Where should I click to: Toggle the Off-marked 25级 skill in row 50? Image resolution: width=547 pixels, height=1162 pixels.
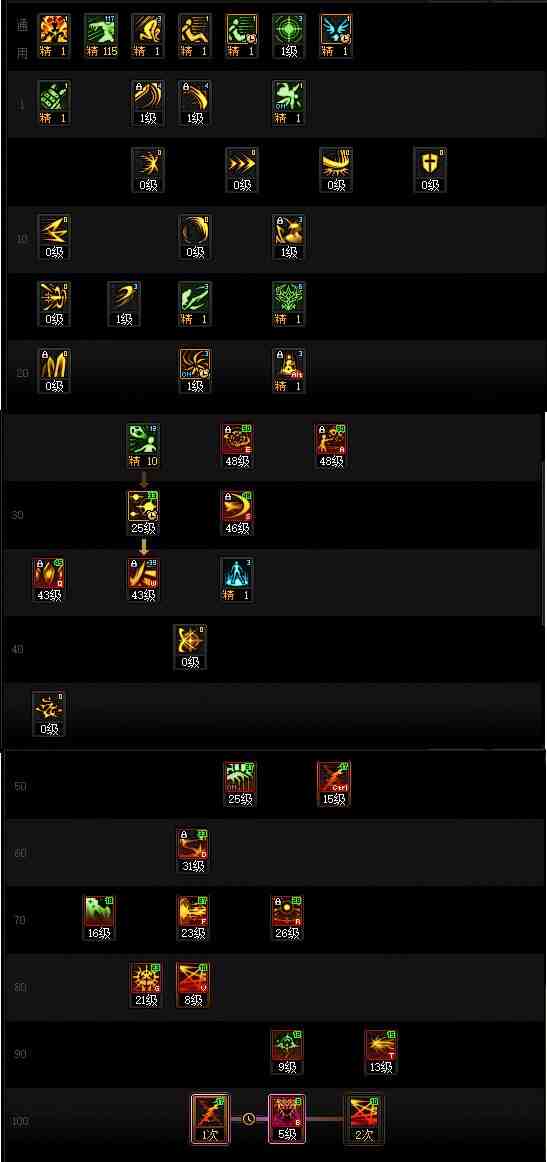(240, 783)
